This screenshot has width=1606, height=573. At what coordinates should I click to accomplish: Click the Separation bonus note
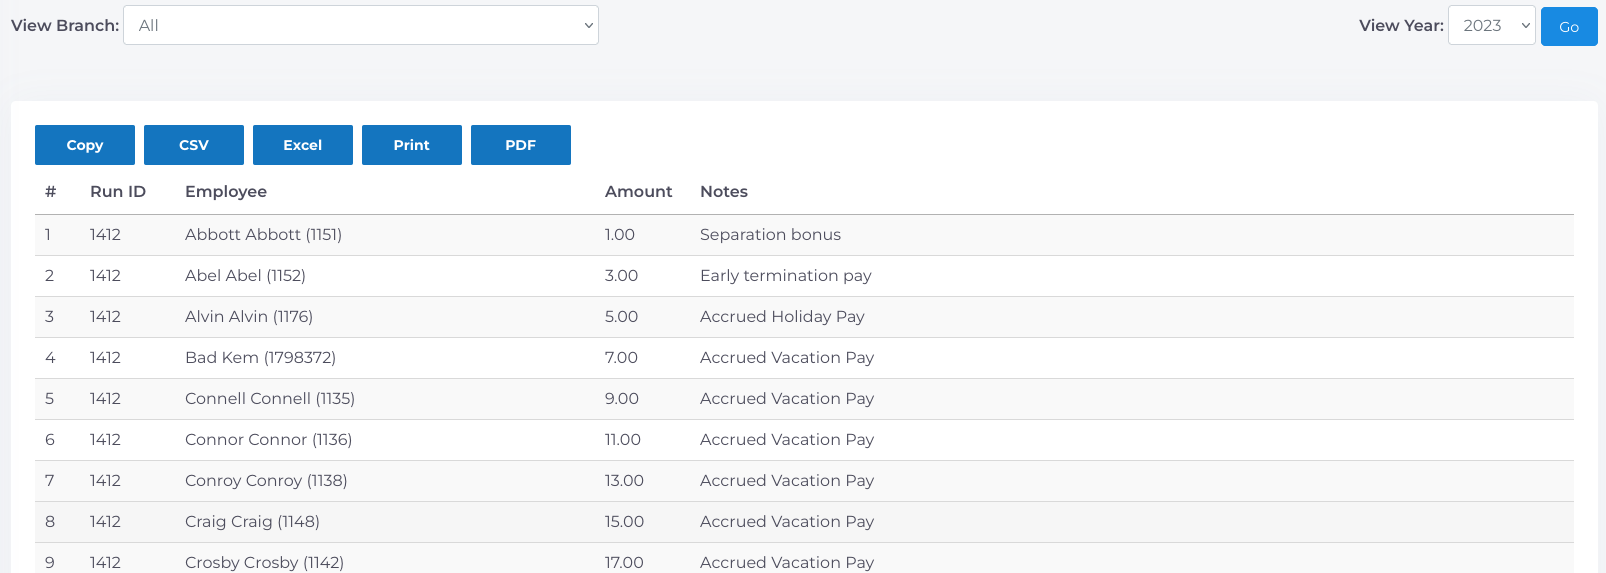770,235
